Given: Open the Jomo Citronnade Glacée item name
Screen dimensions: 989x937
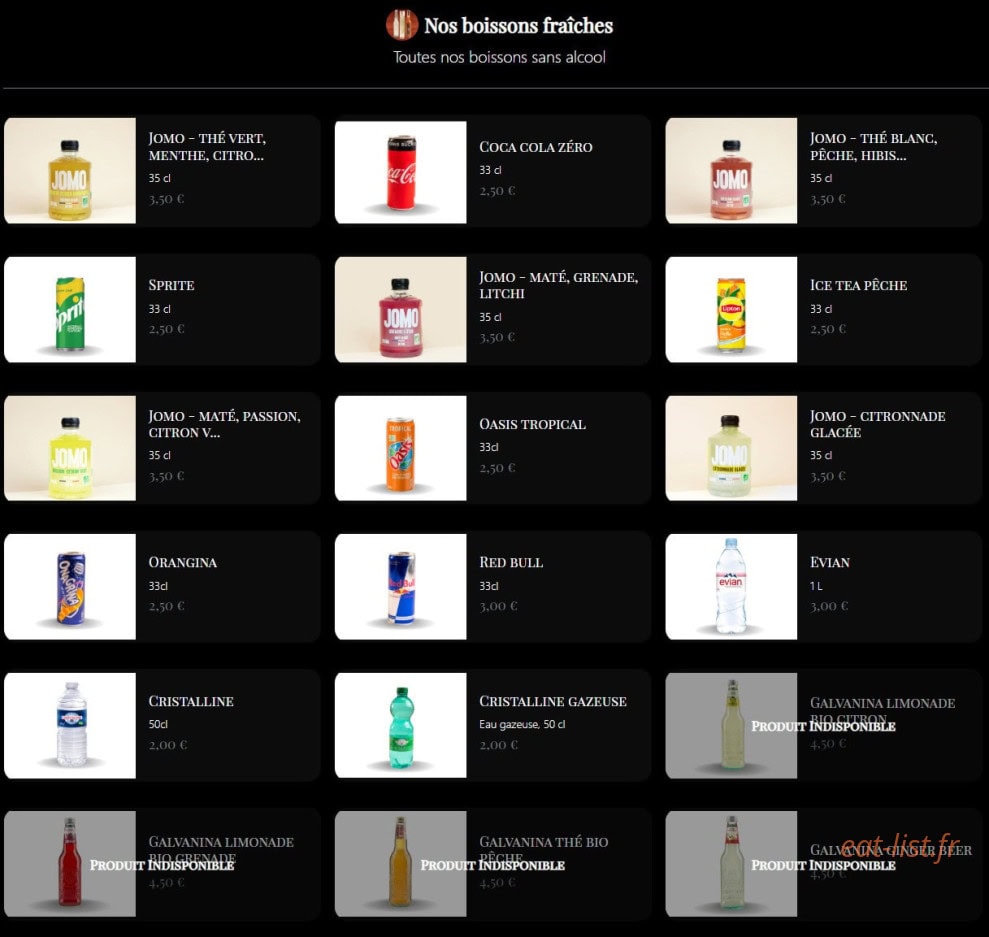Looking at the screenshot, I should click(877, 424).
